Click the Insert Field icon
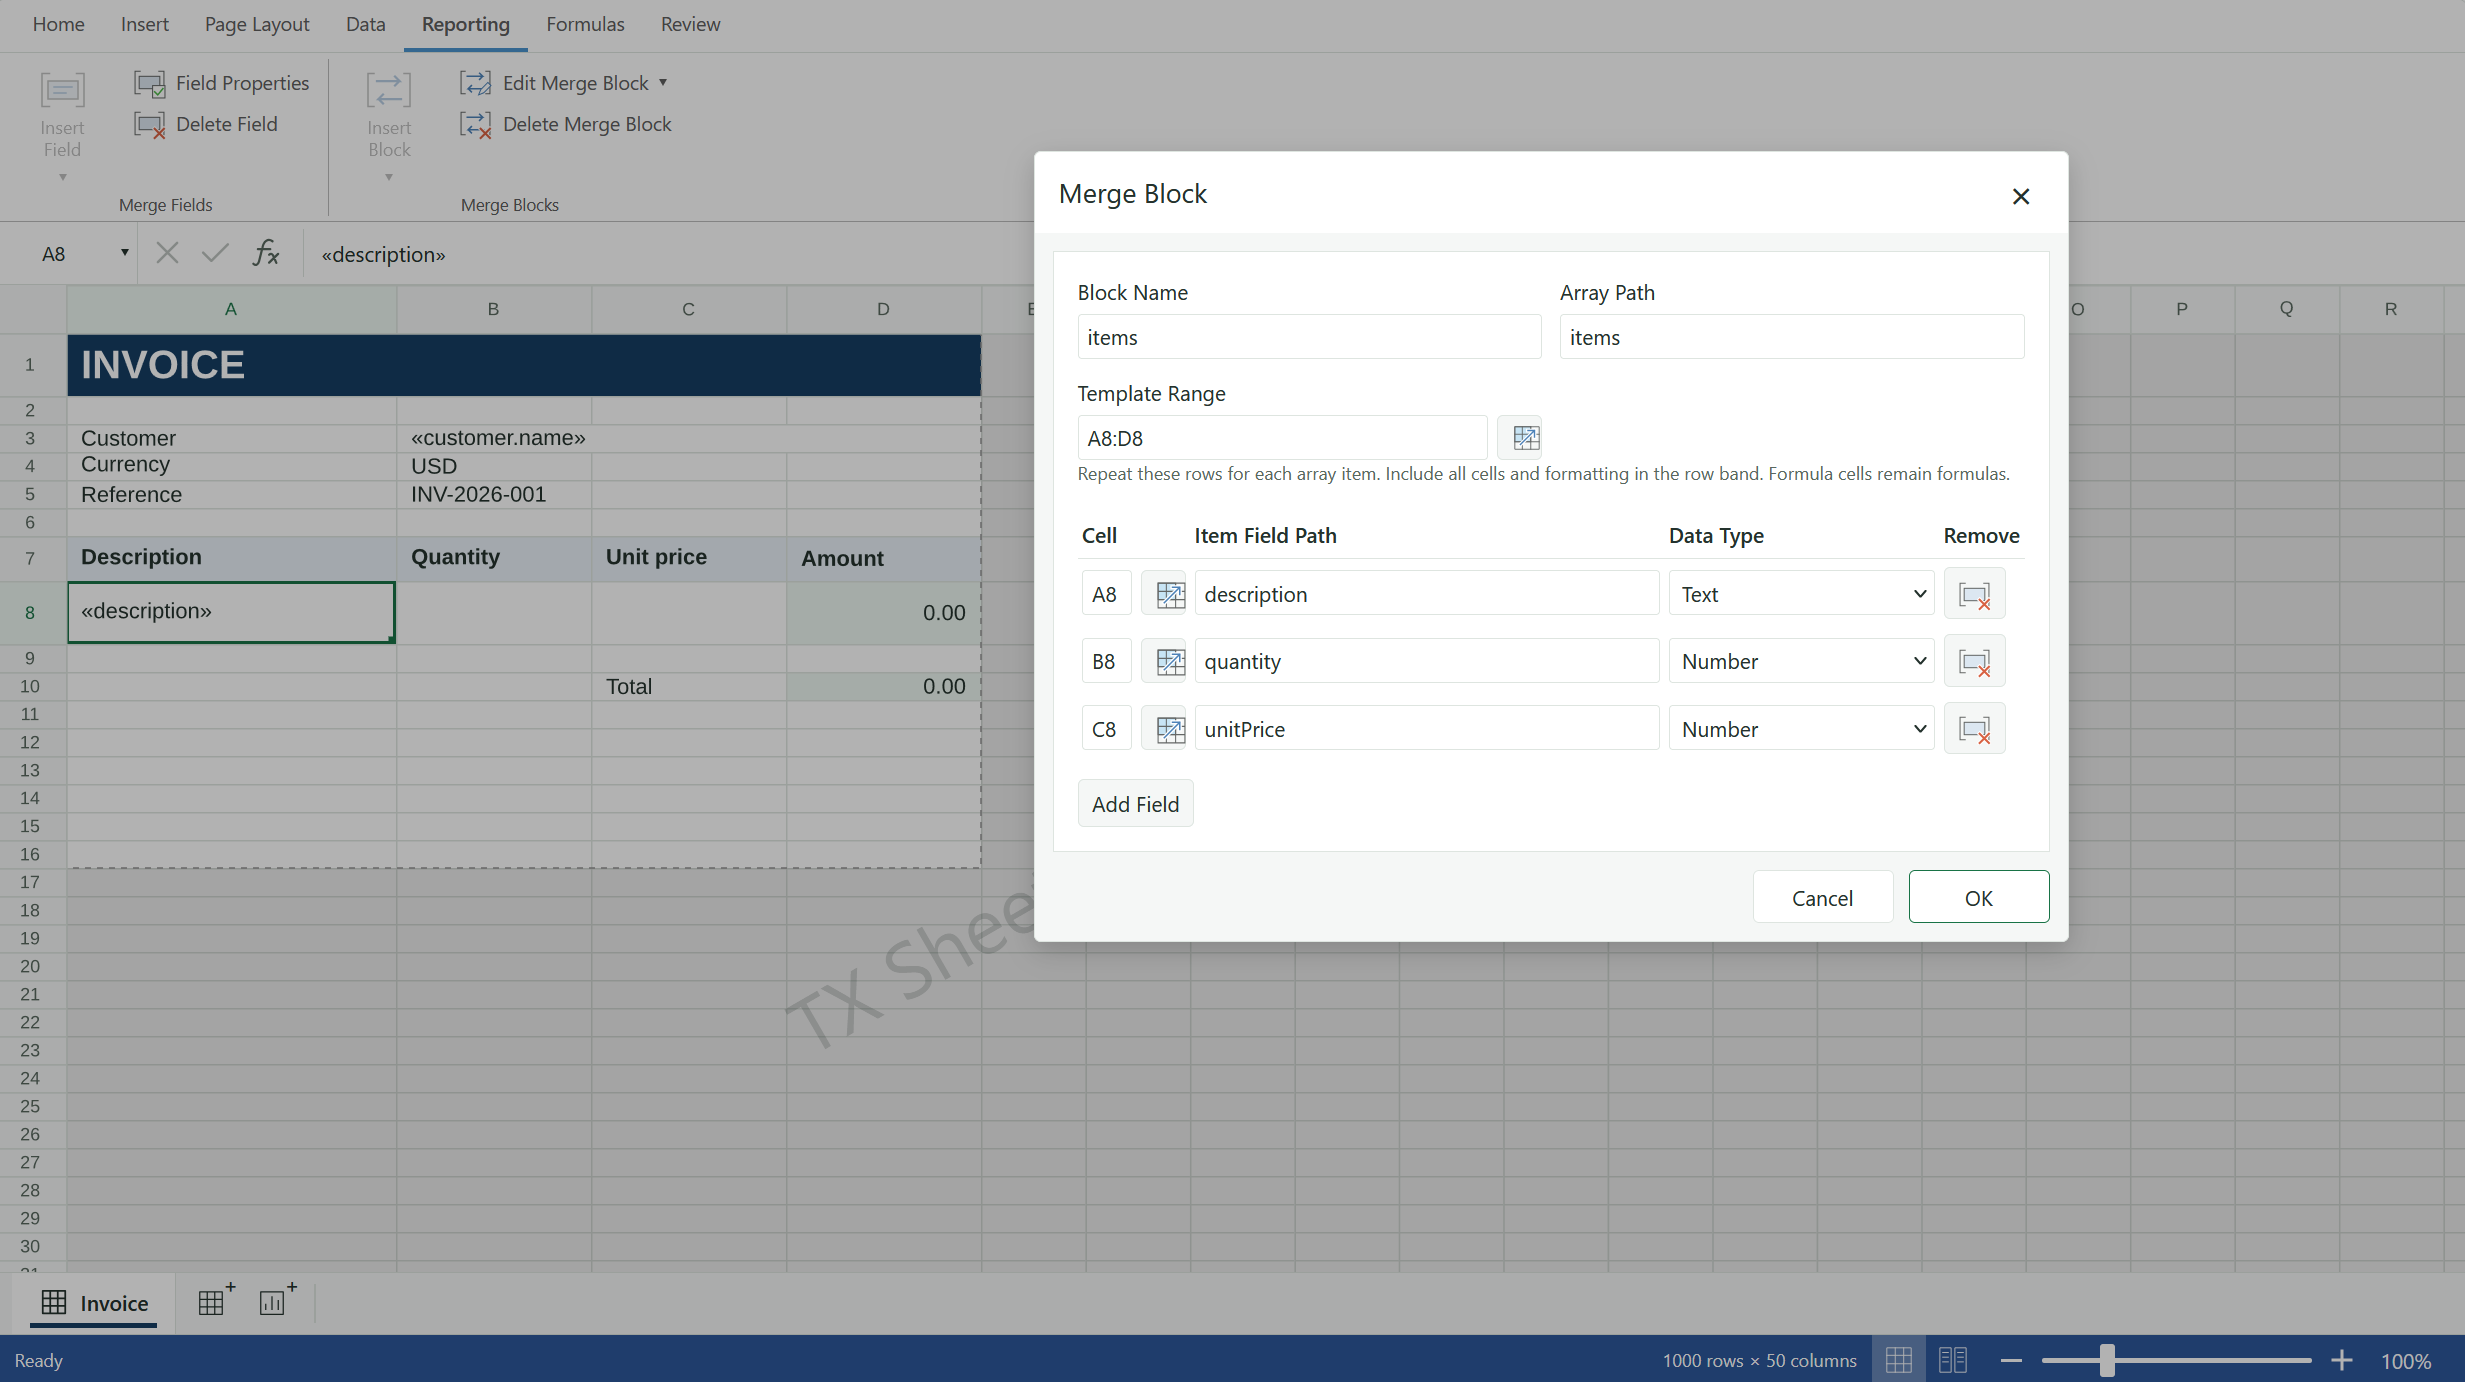Viewport: 2465px width, 1382px height. click(62, 90)
